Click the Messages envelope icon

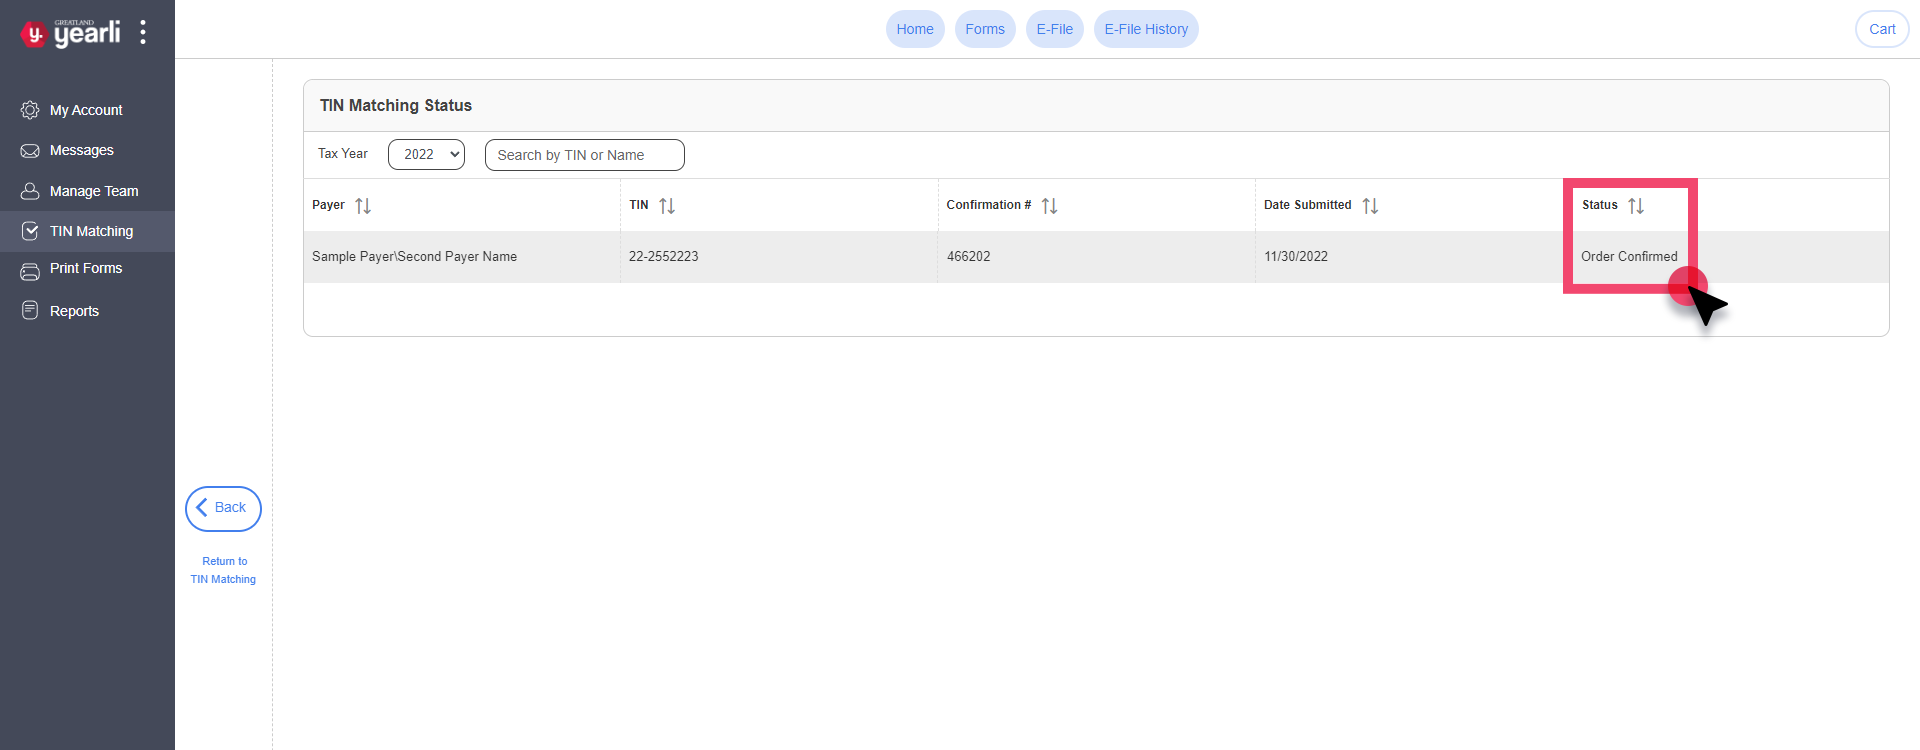point(30,151)
